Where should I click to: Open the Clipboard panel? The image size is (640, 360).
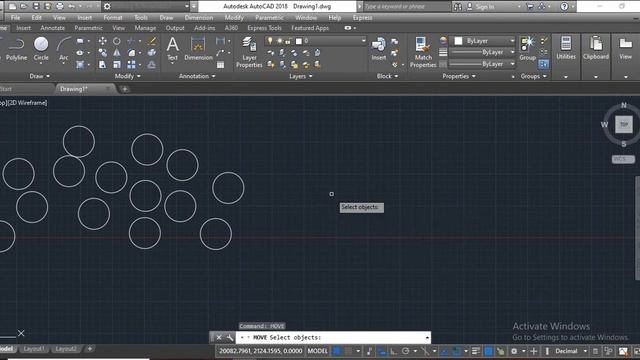(x=596, y=49)
